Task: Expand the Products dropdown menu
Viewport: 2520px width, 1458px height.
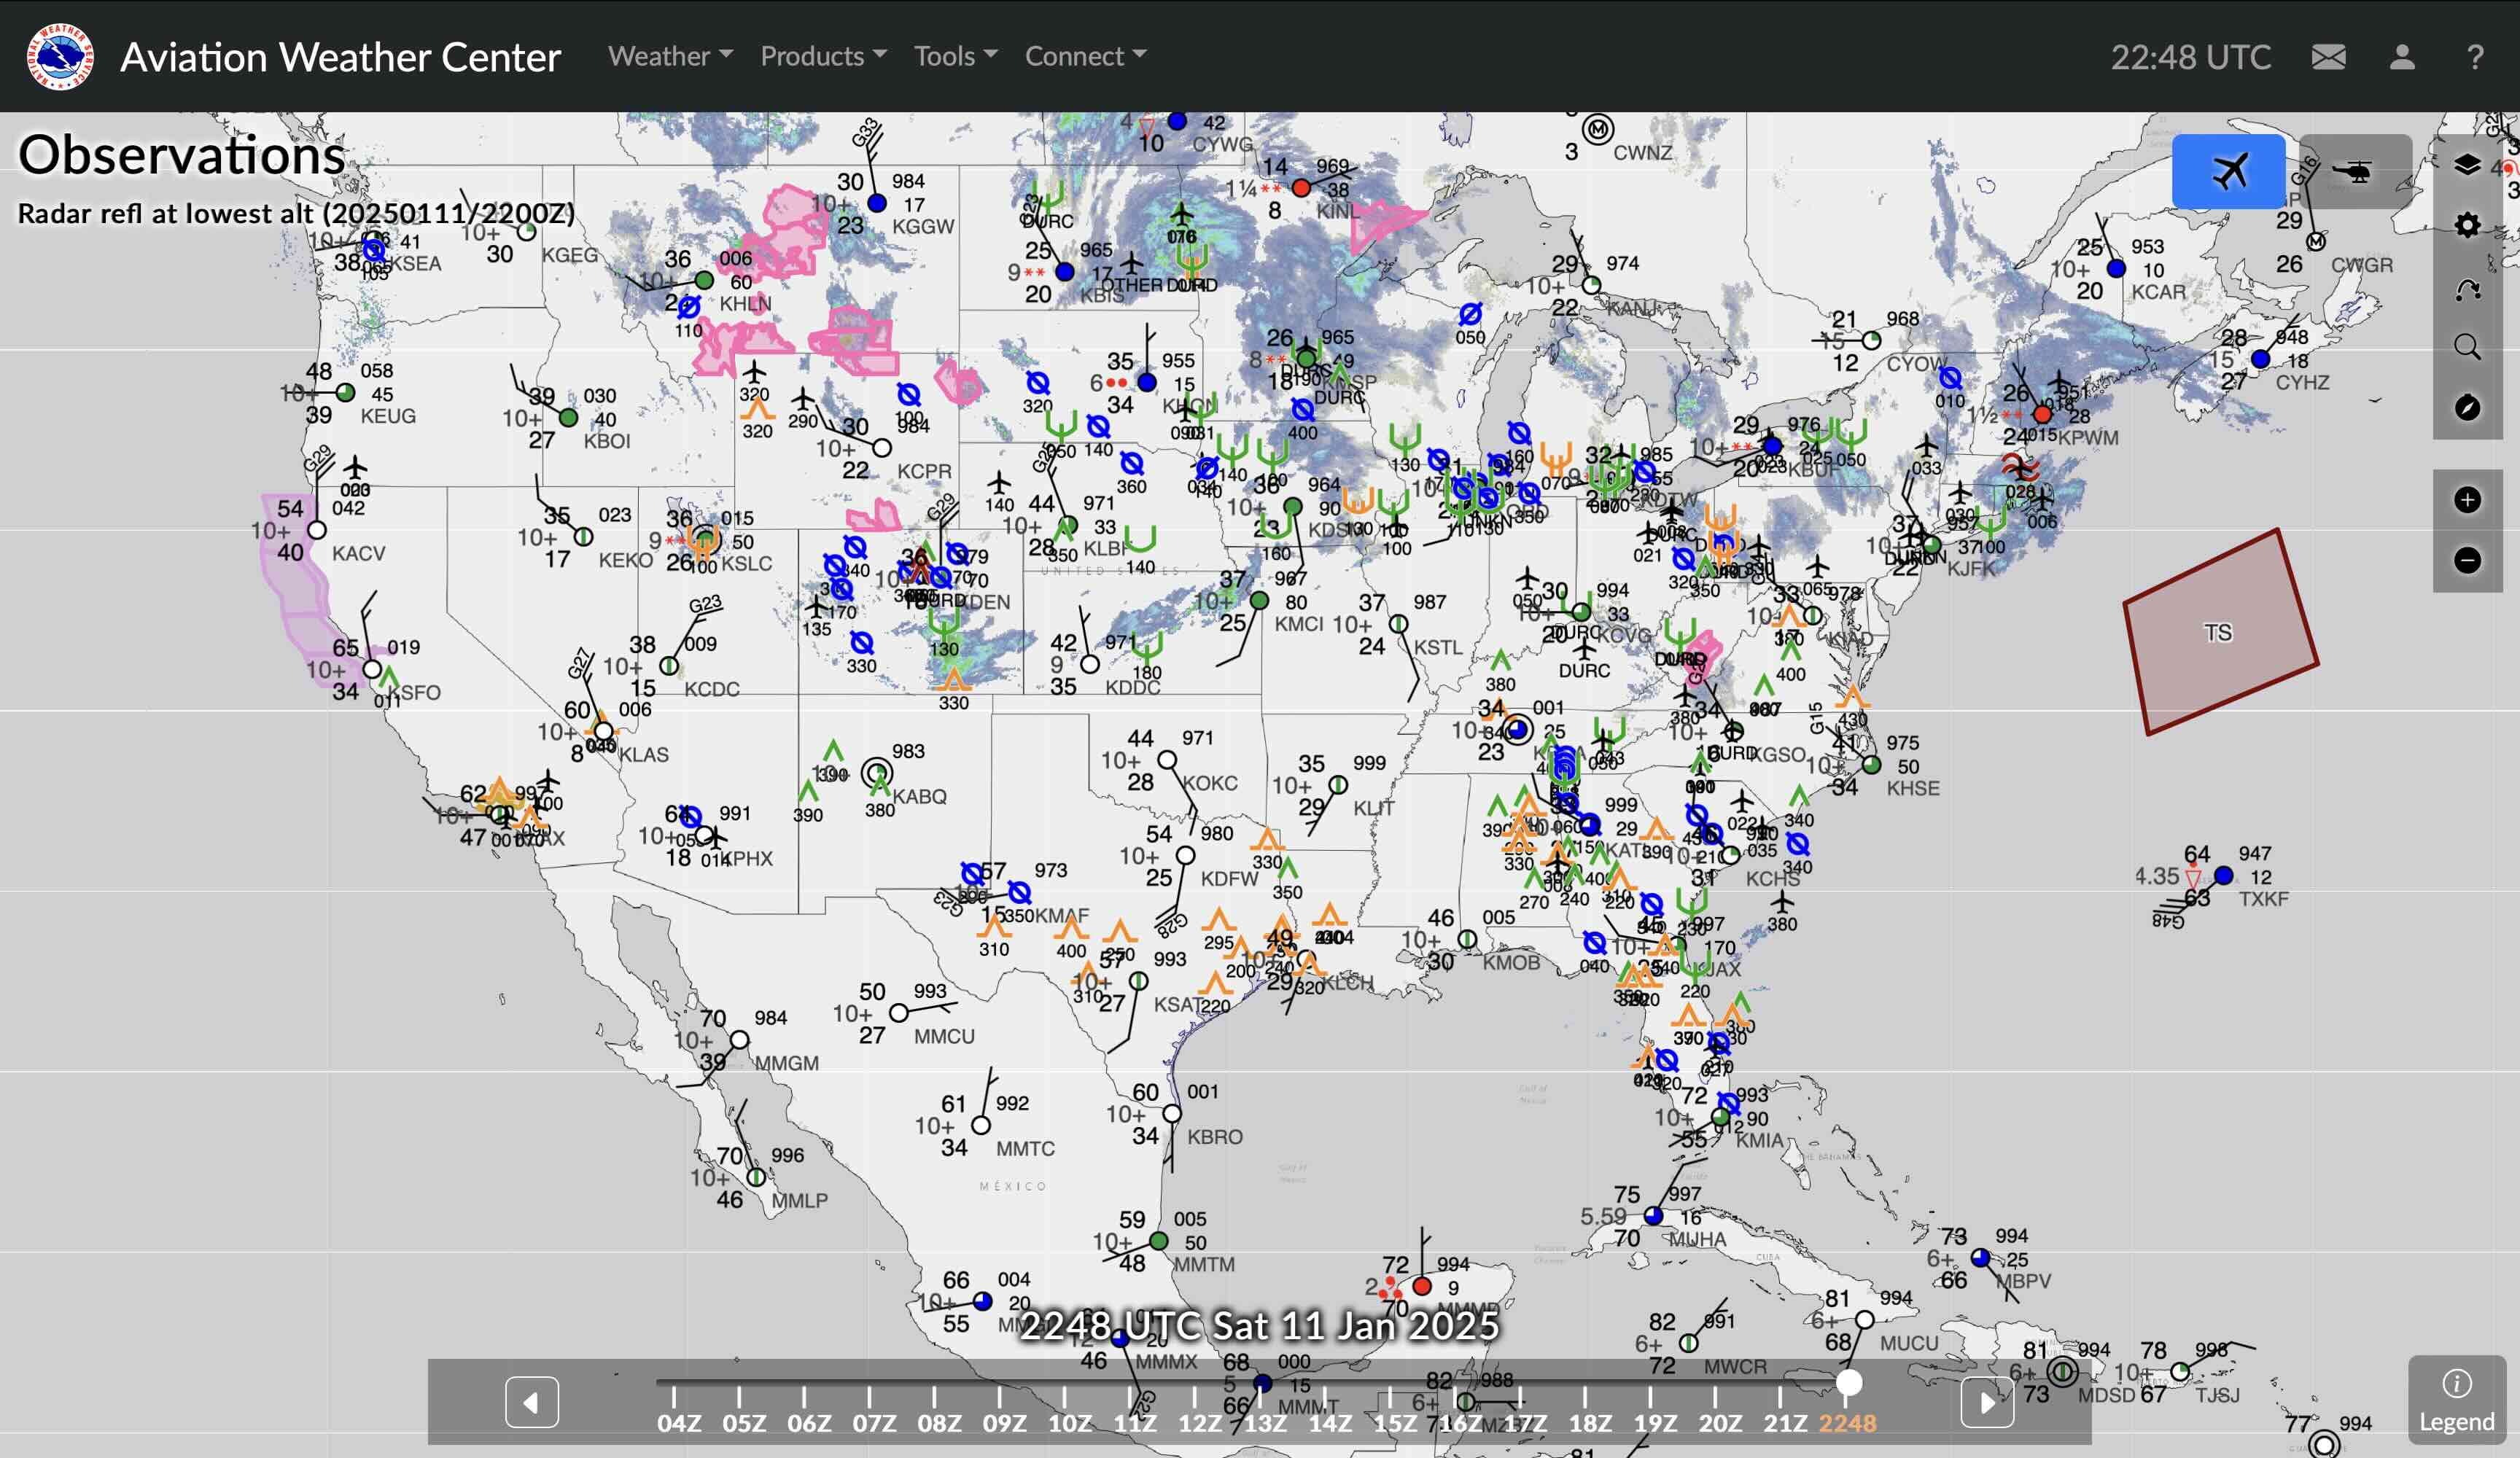Action: 823,56
